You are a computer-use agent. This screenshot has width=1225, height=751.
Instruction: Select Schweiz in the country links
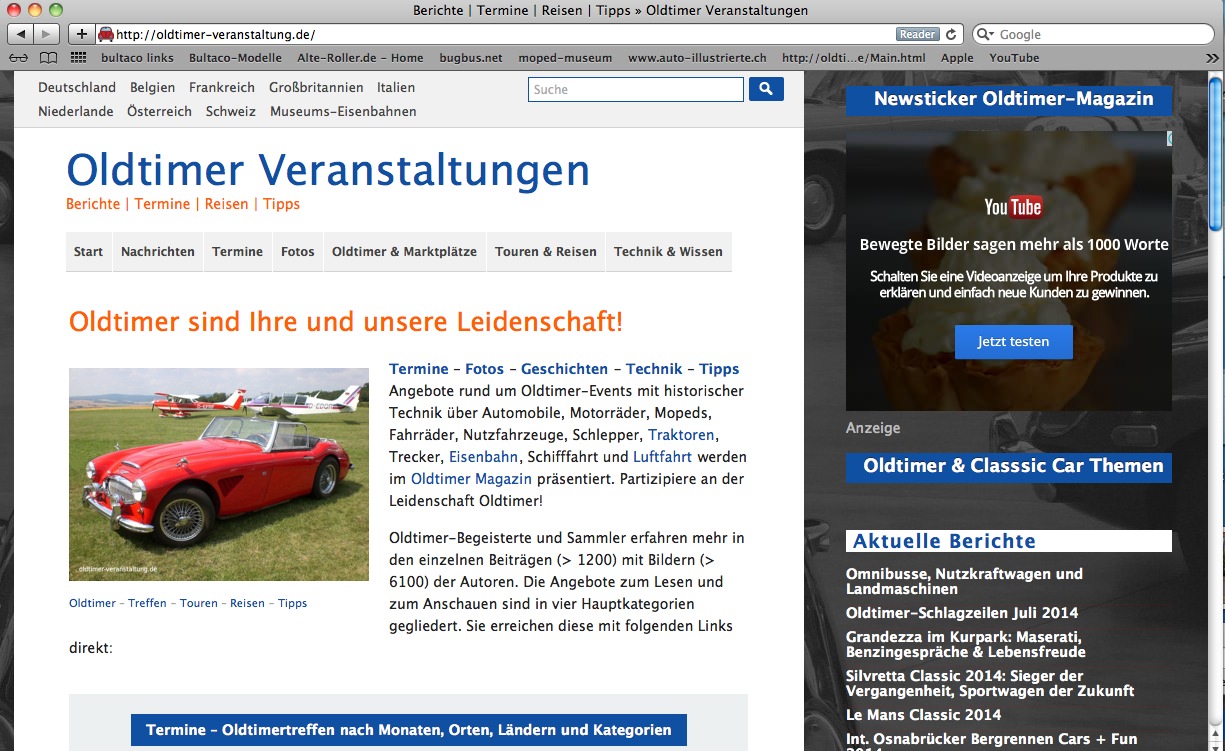tap(231, 112)
